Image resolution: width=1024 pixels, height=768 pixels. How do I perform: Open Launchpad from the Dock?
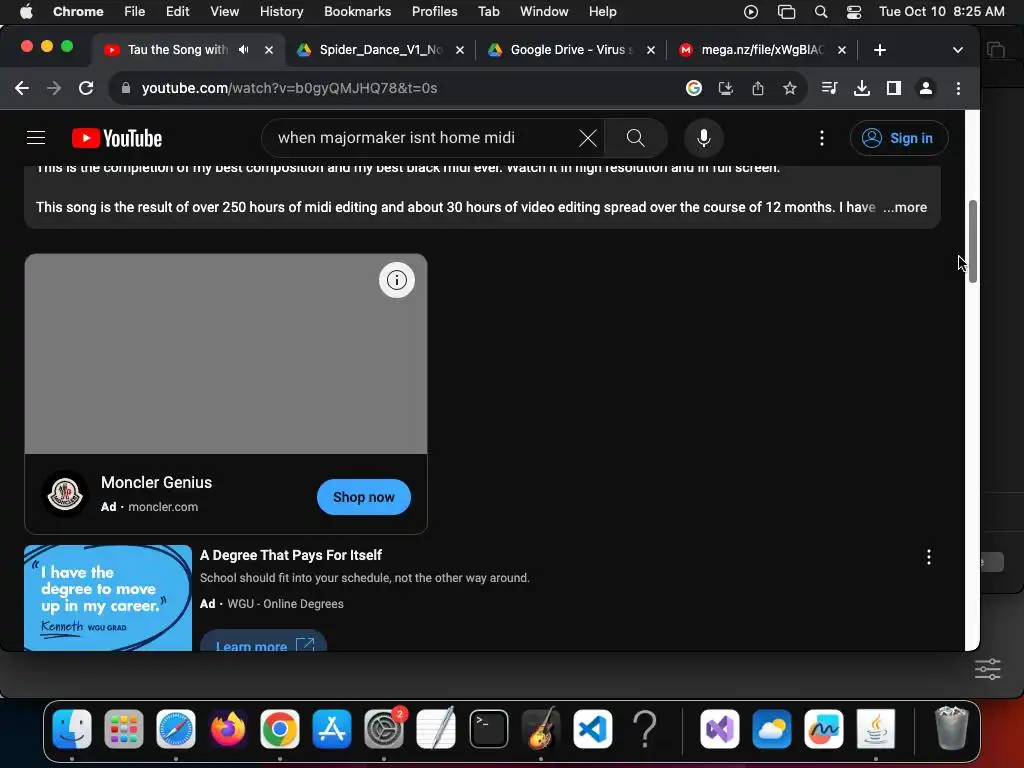(x=123, y=729)
